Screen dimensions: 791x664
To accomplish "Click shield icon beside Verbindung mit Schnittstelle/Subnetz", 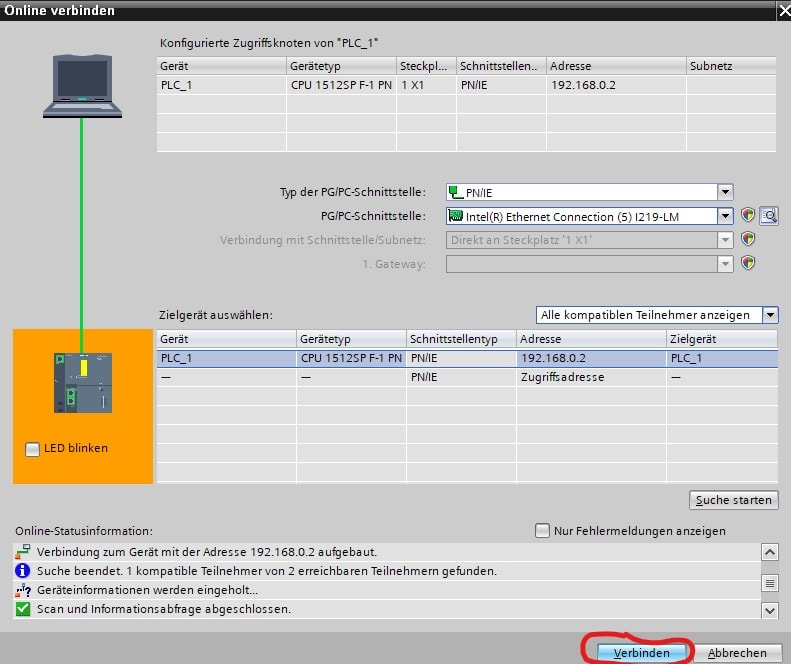I will click(x=747, y=240).
